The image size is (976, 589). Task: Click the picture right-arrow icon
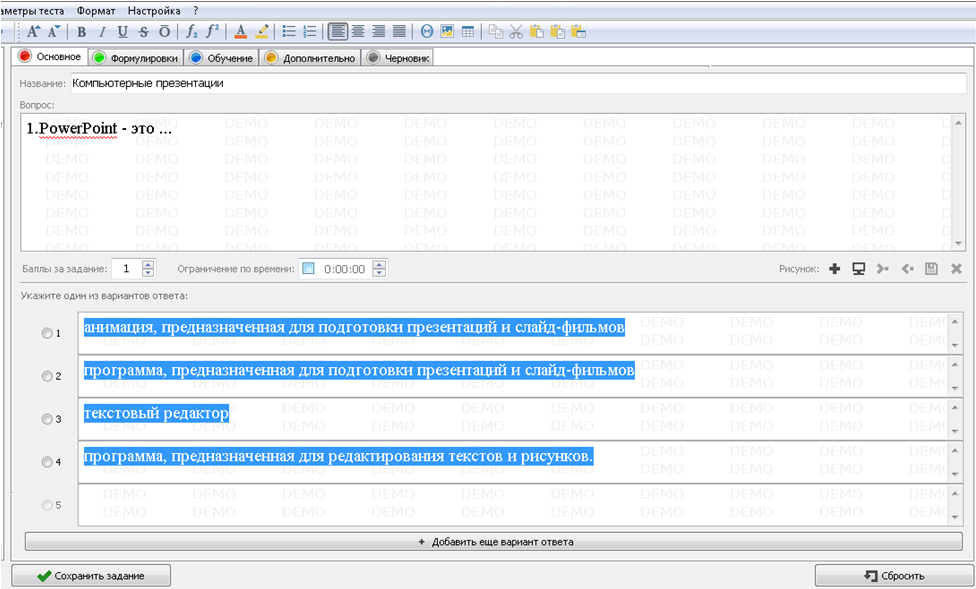coord(883,269)
